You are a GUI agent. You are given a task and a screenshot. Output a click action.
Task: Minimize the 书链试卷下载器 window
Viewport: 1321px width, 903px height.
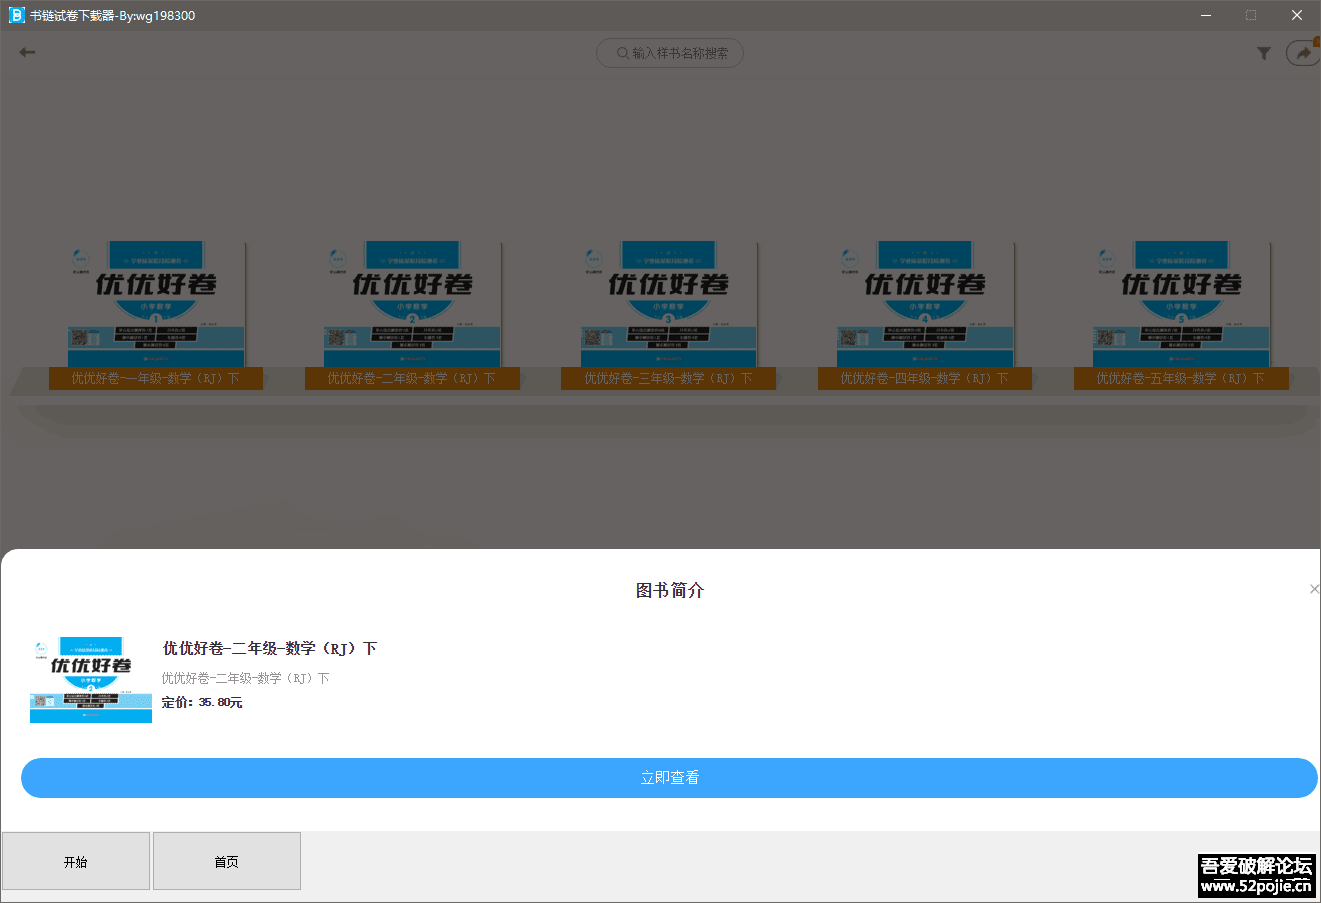1206,15
